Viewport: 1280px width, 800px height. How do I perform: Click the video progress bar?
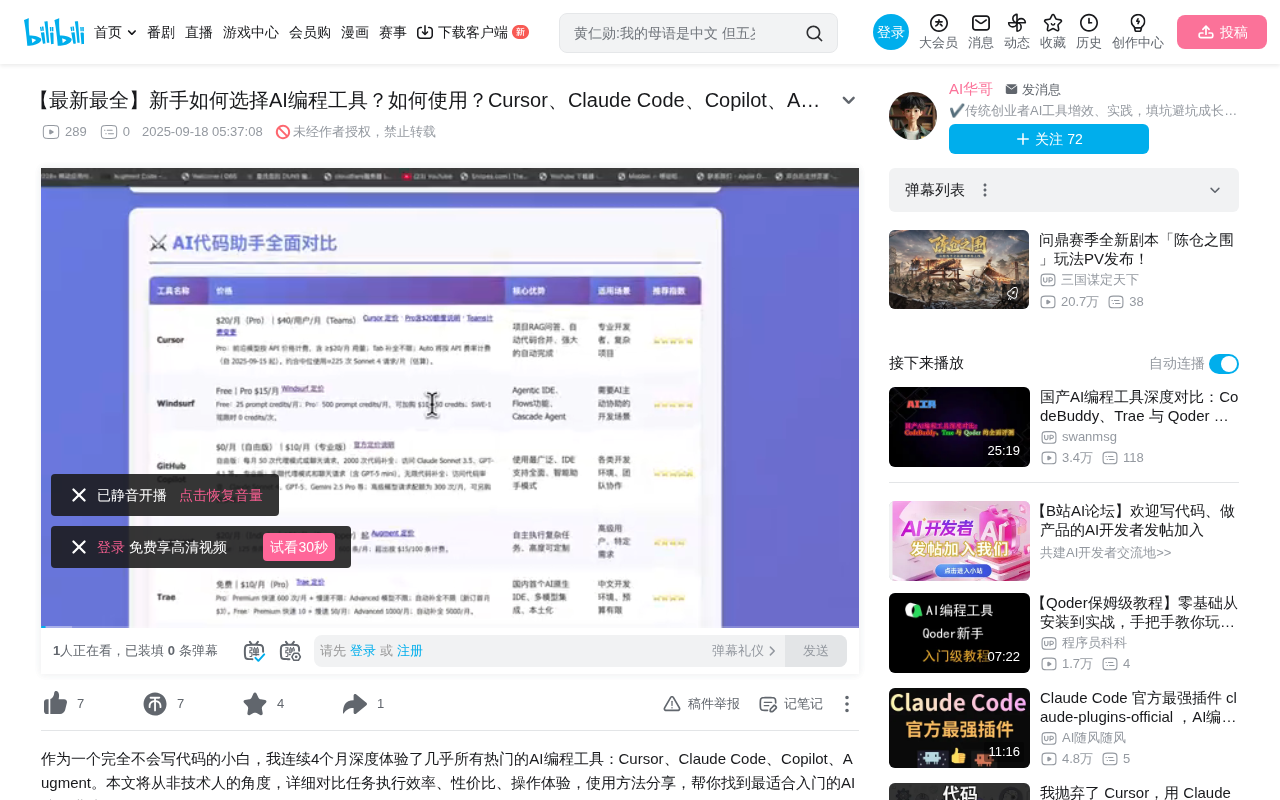pos(450,628)
